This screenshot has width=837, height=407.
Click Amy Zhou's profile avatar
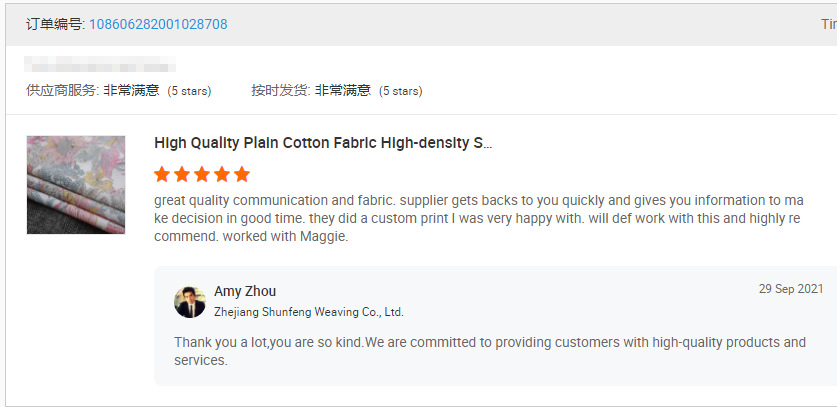(190, 302)
